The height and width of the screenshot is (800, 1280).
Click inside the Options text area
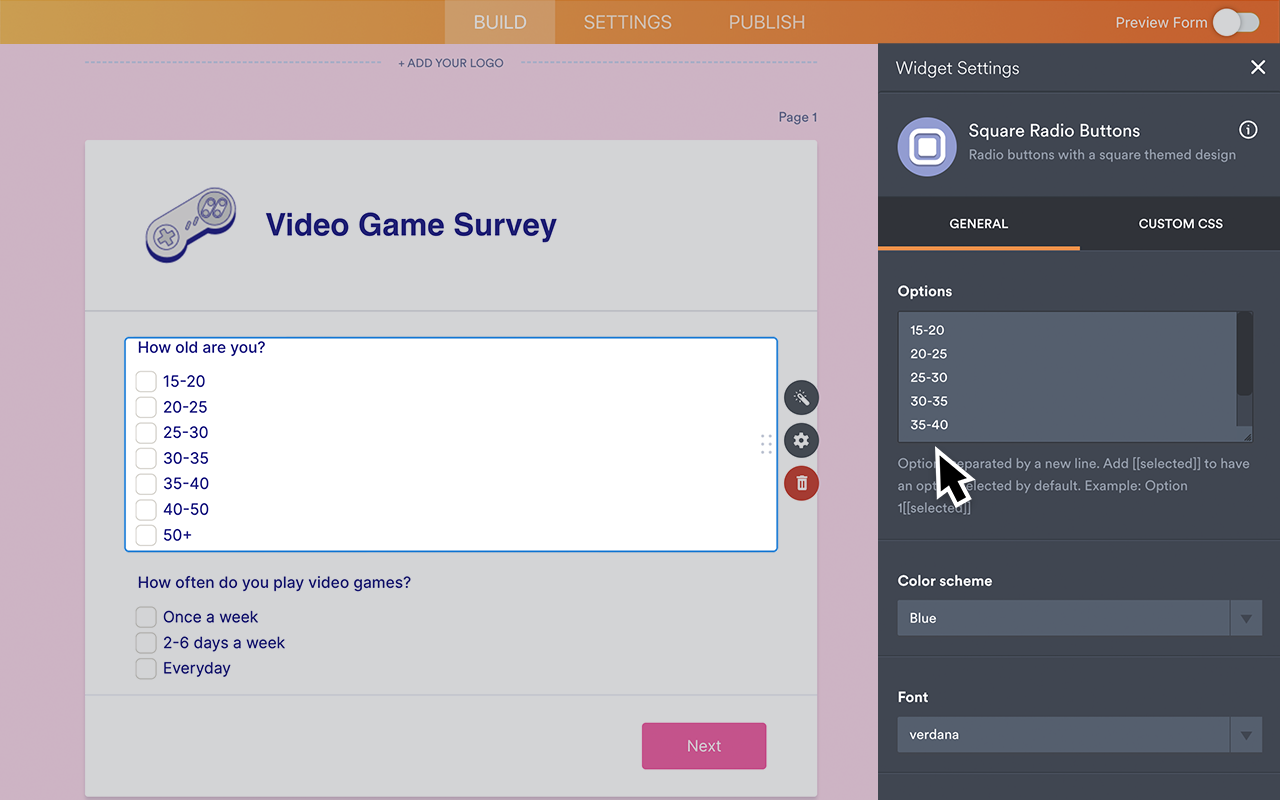click(x=1060, y=377)
